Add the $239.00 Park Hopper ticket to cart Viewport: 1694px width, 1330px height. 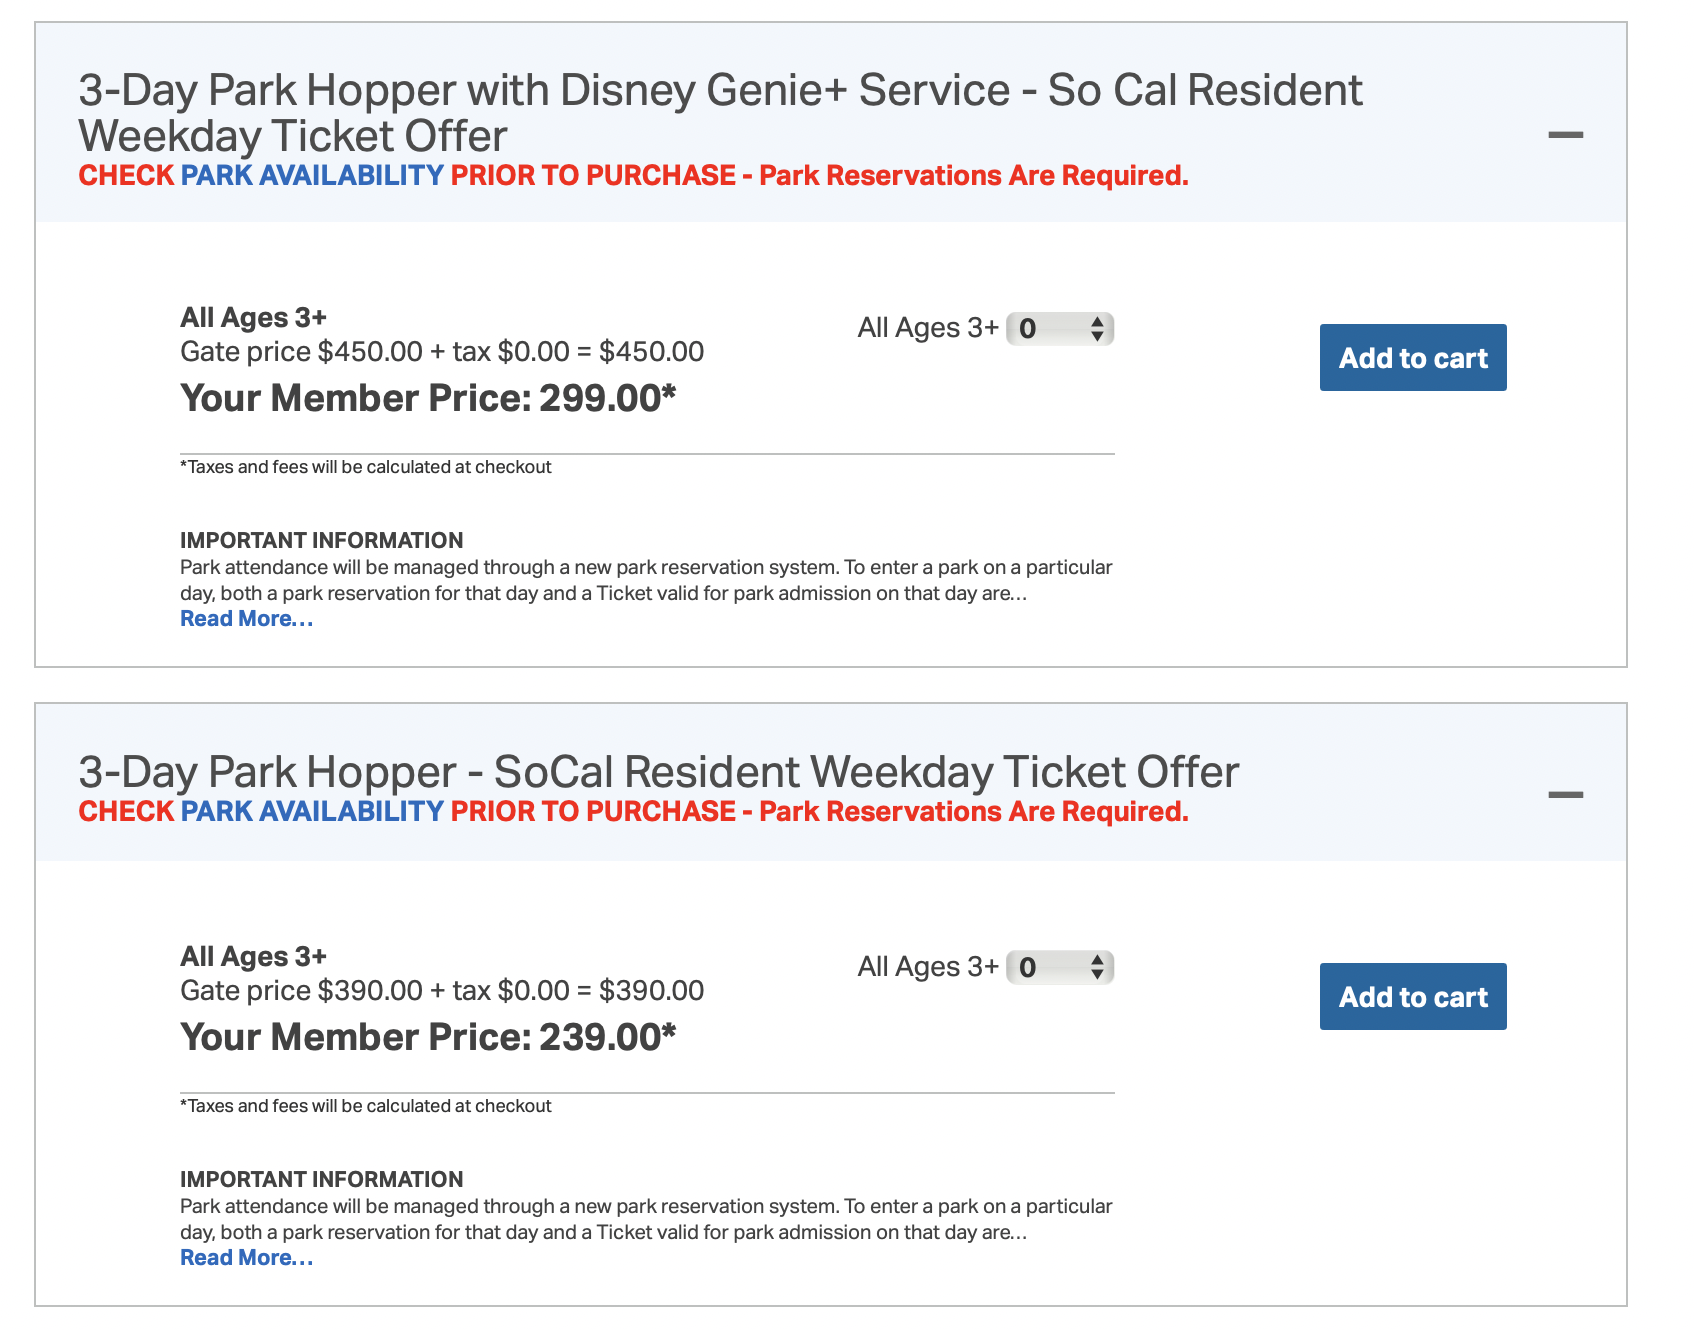tap(1412, 997)
